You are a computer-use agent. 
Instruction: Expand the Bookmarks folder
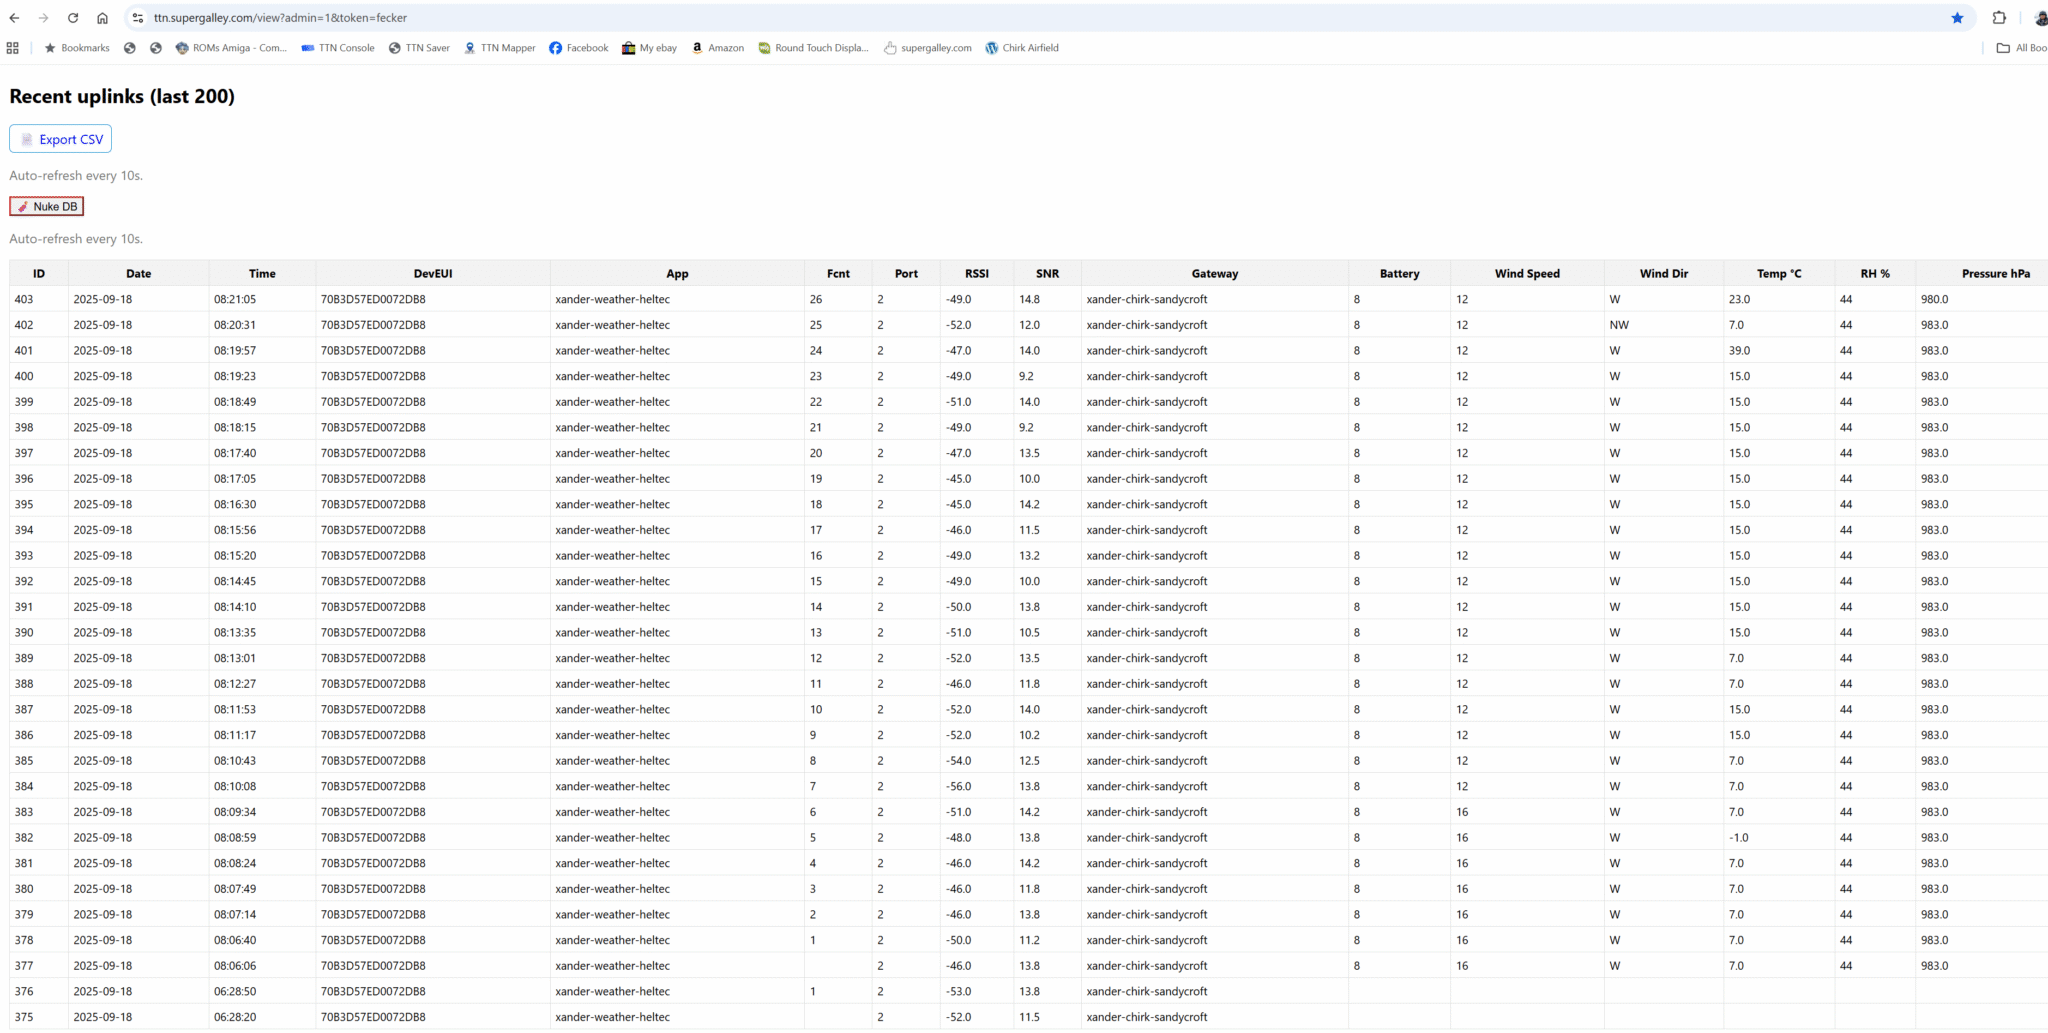pos(77,48)
